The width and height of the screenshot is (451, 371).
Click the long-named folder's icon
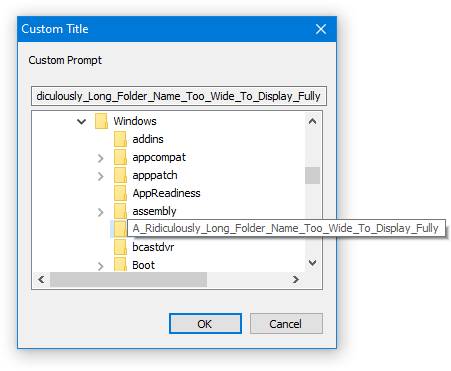[120, 229]
